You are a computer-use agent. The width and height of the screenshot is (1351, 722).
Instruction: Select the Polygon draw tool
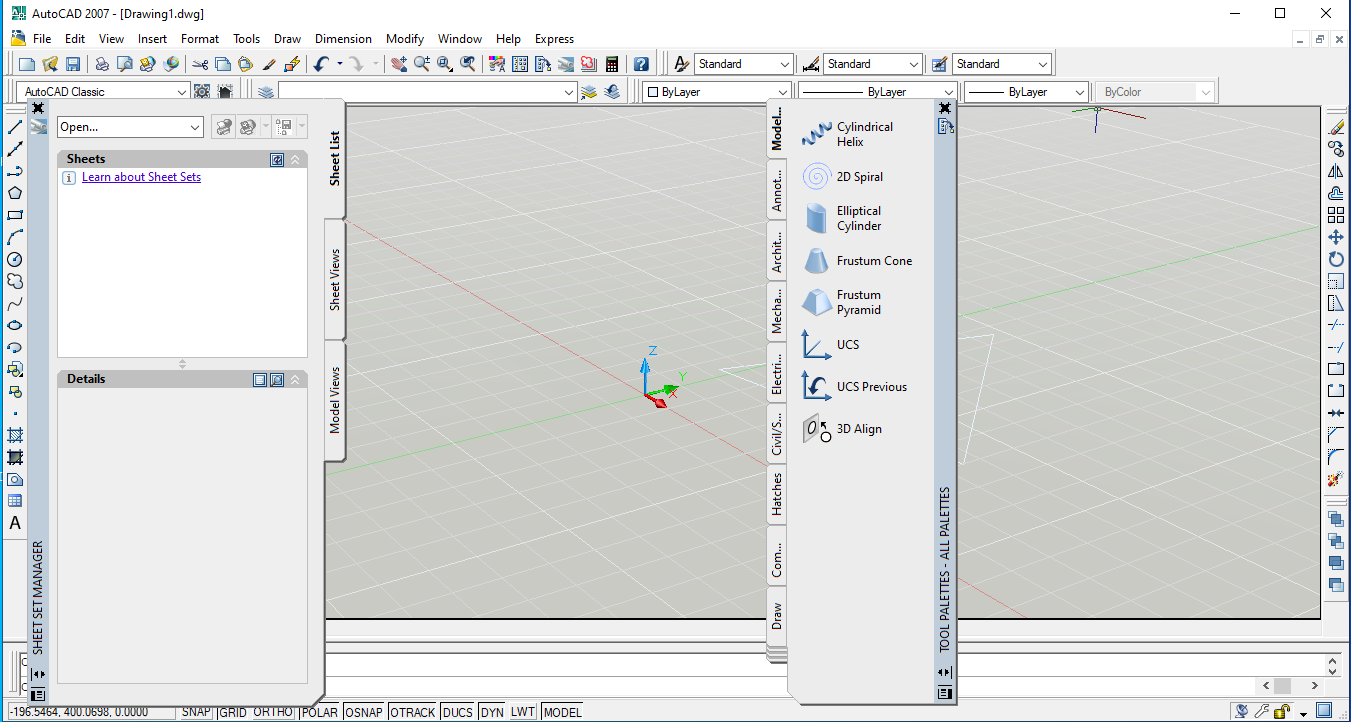tap(15, 193)
